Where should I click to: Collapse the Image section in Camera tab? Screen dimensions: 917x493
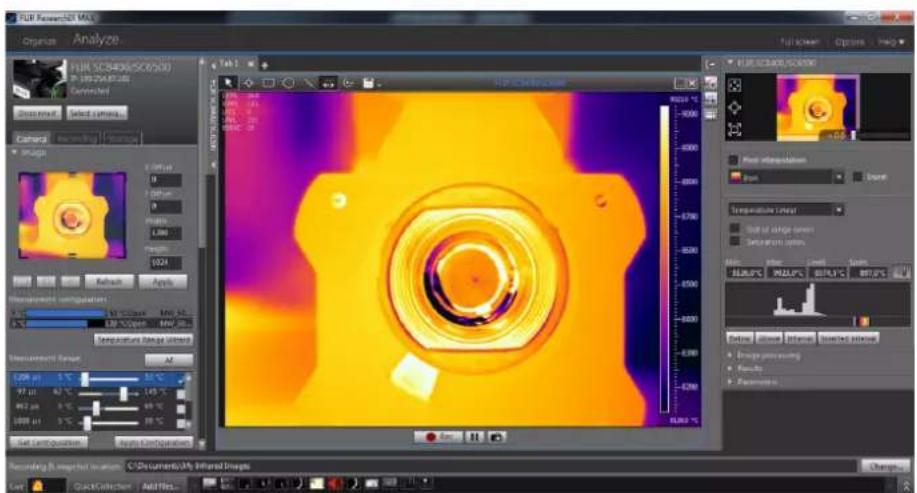(x=14, y=153)
